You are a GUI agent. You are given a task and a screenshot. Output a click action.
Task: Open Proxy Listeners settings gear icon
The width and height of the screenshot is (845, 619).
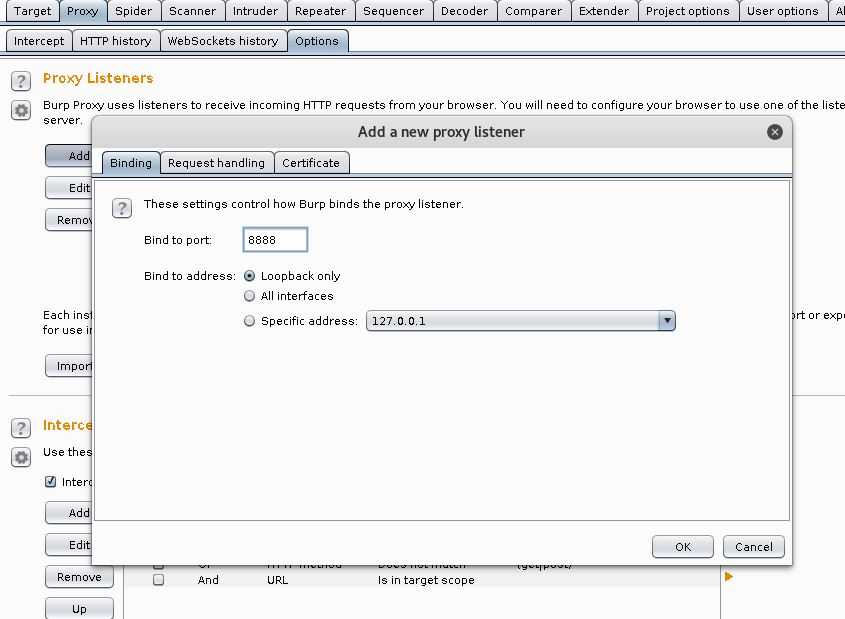(20, 111)
